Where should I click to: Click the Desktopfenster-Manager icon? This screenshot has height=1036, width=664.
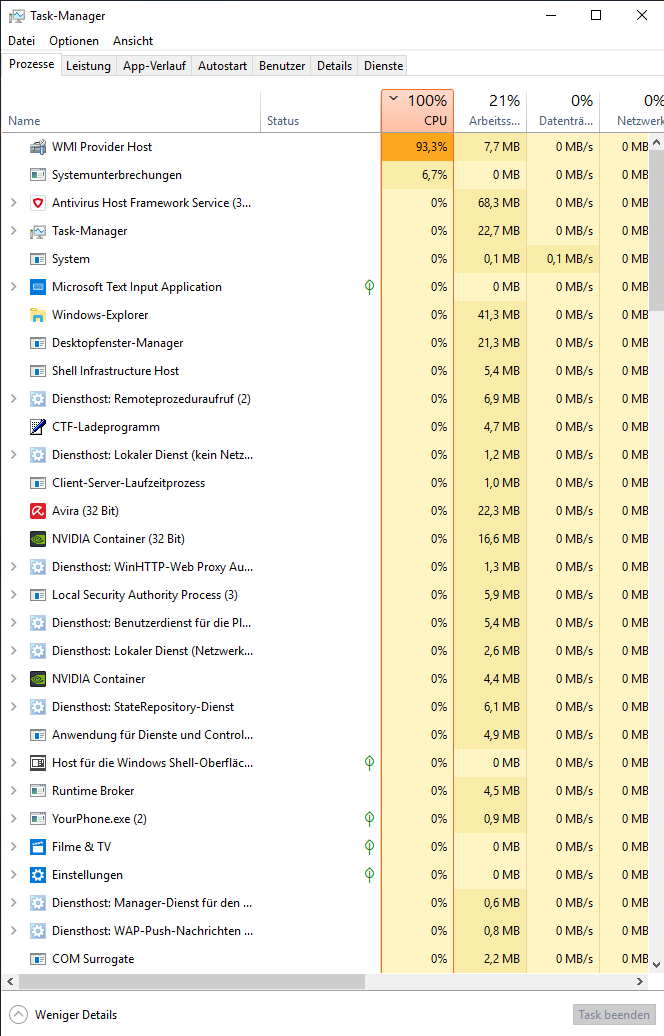pyautogui.click(x=38, y=343)
